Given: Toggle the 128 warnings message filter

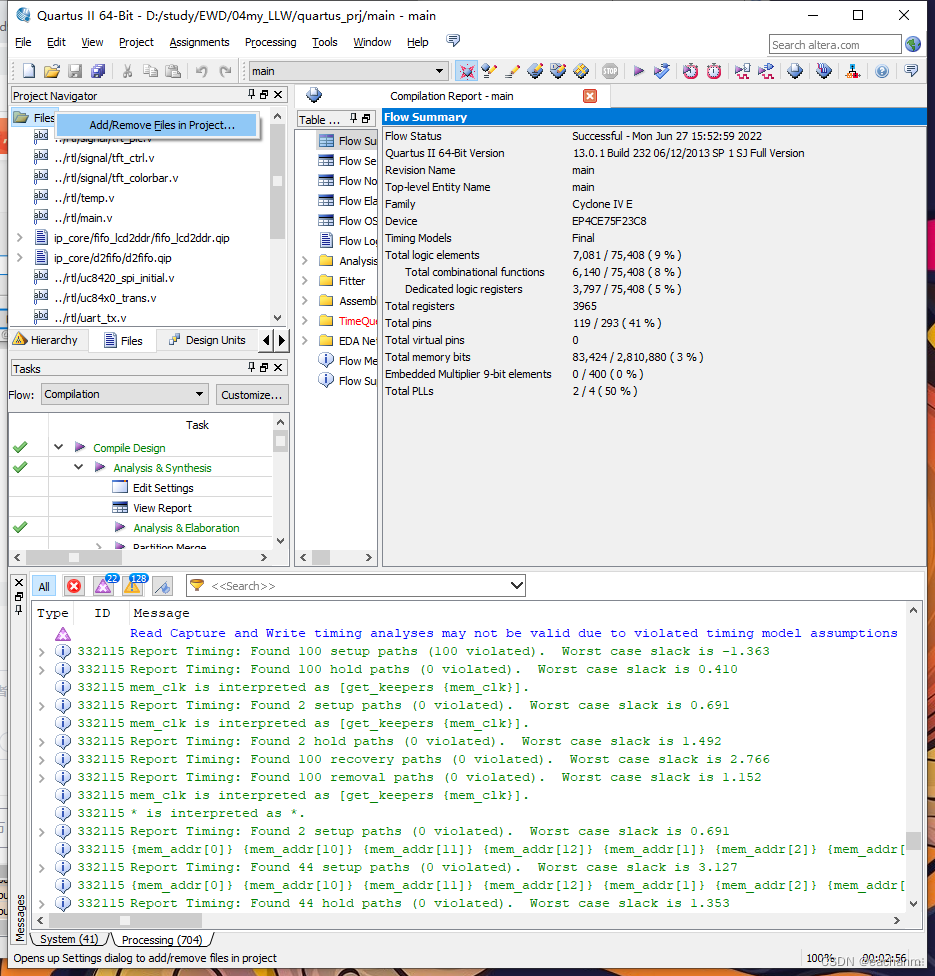Looking at the screenshot, I should (133, 585).
